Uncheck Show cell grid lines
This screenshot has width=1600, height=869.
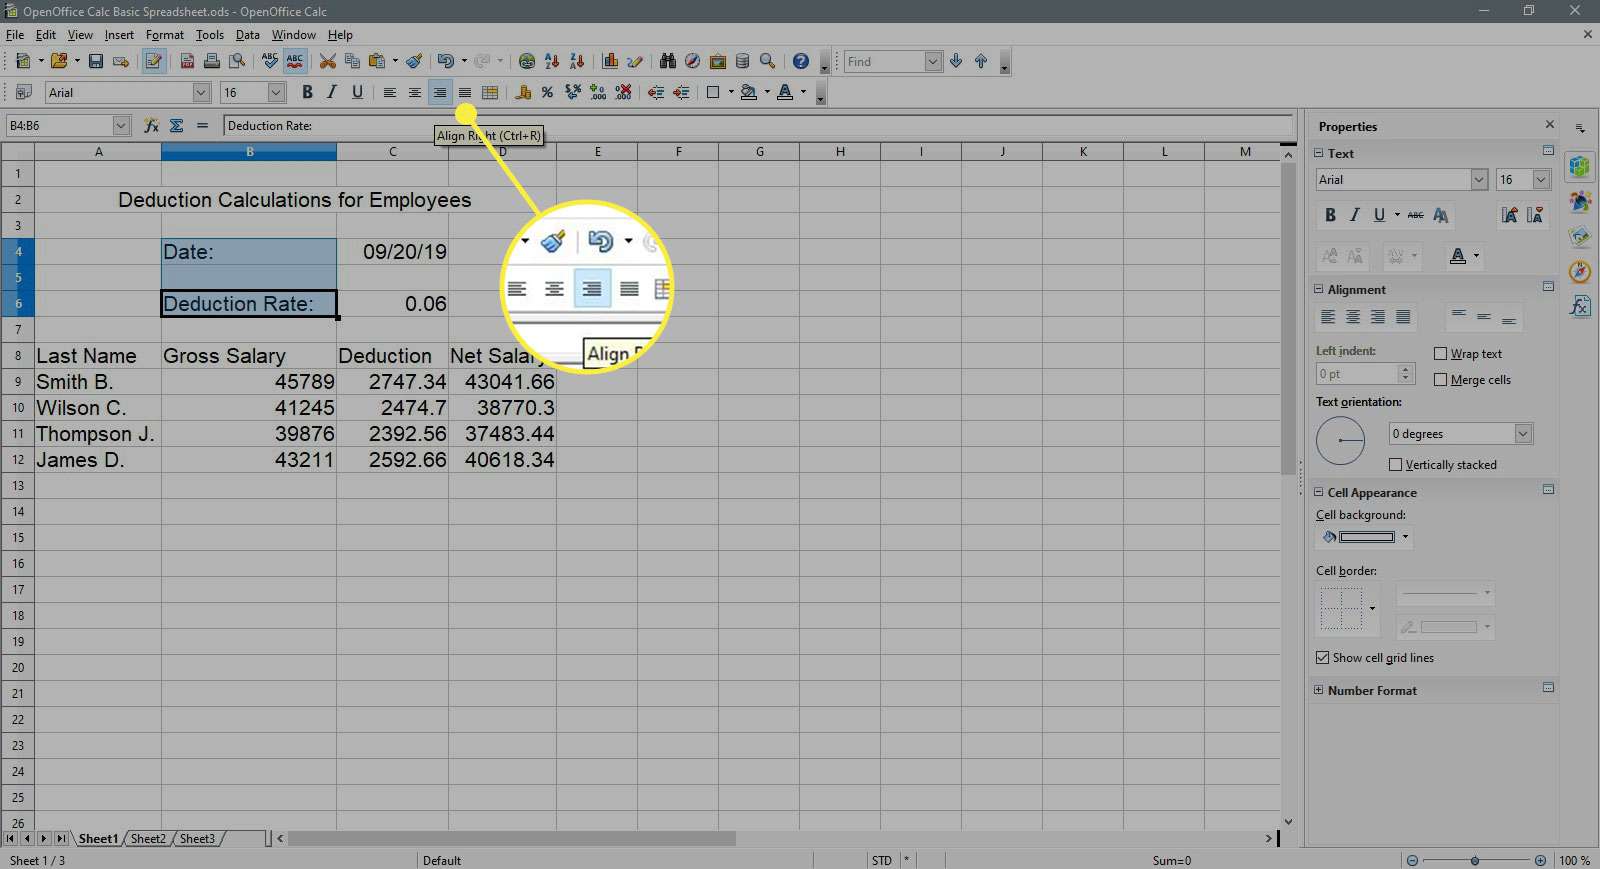point(1322,657)
